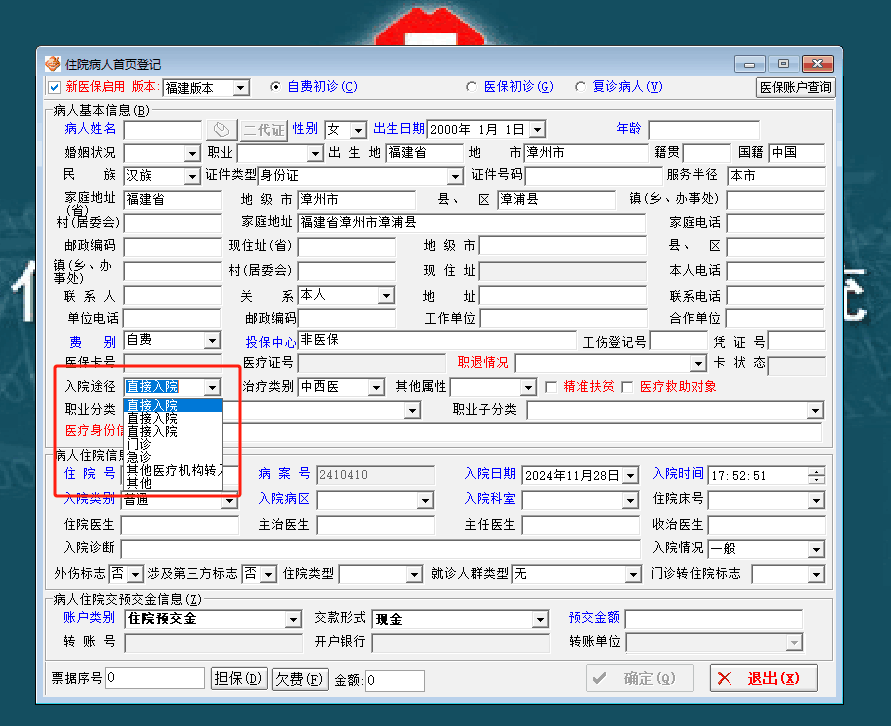Click the 医保账户查询 button
Viewport: 891px width, 726px height.
[795, 87]
